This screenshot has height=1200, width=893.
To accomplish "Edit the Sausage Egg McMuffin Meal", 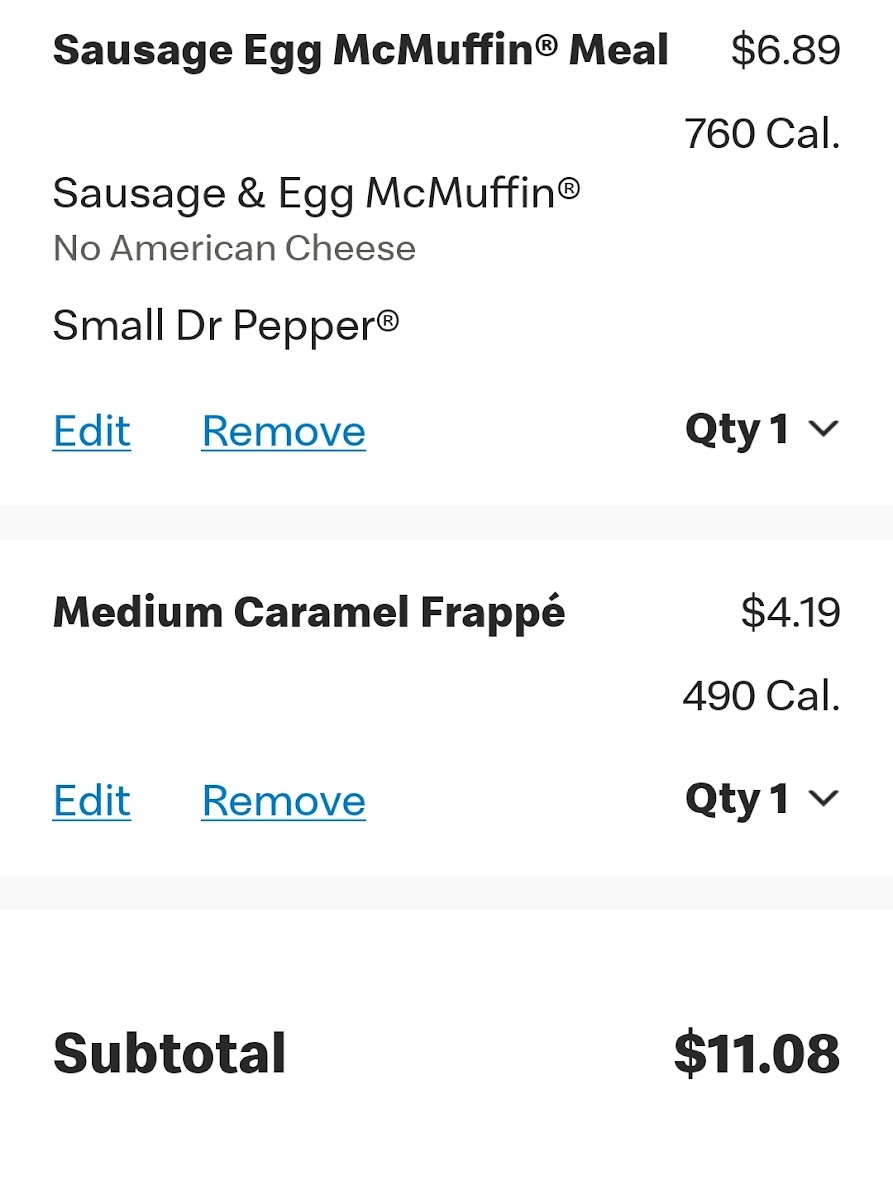I will (92, 432).
